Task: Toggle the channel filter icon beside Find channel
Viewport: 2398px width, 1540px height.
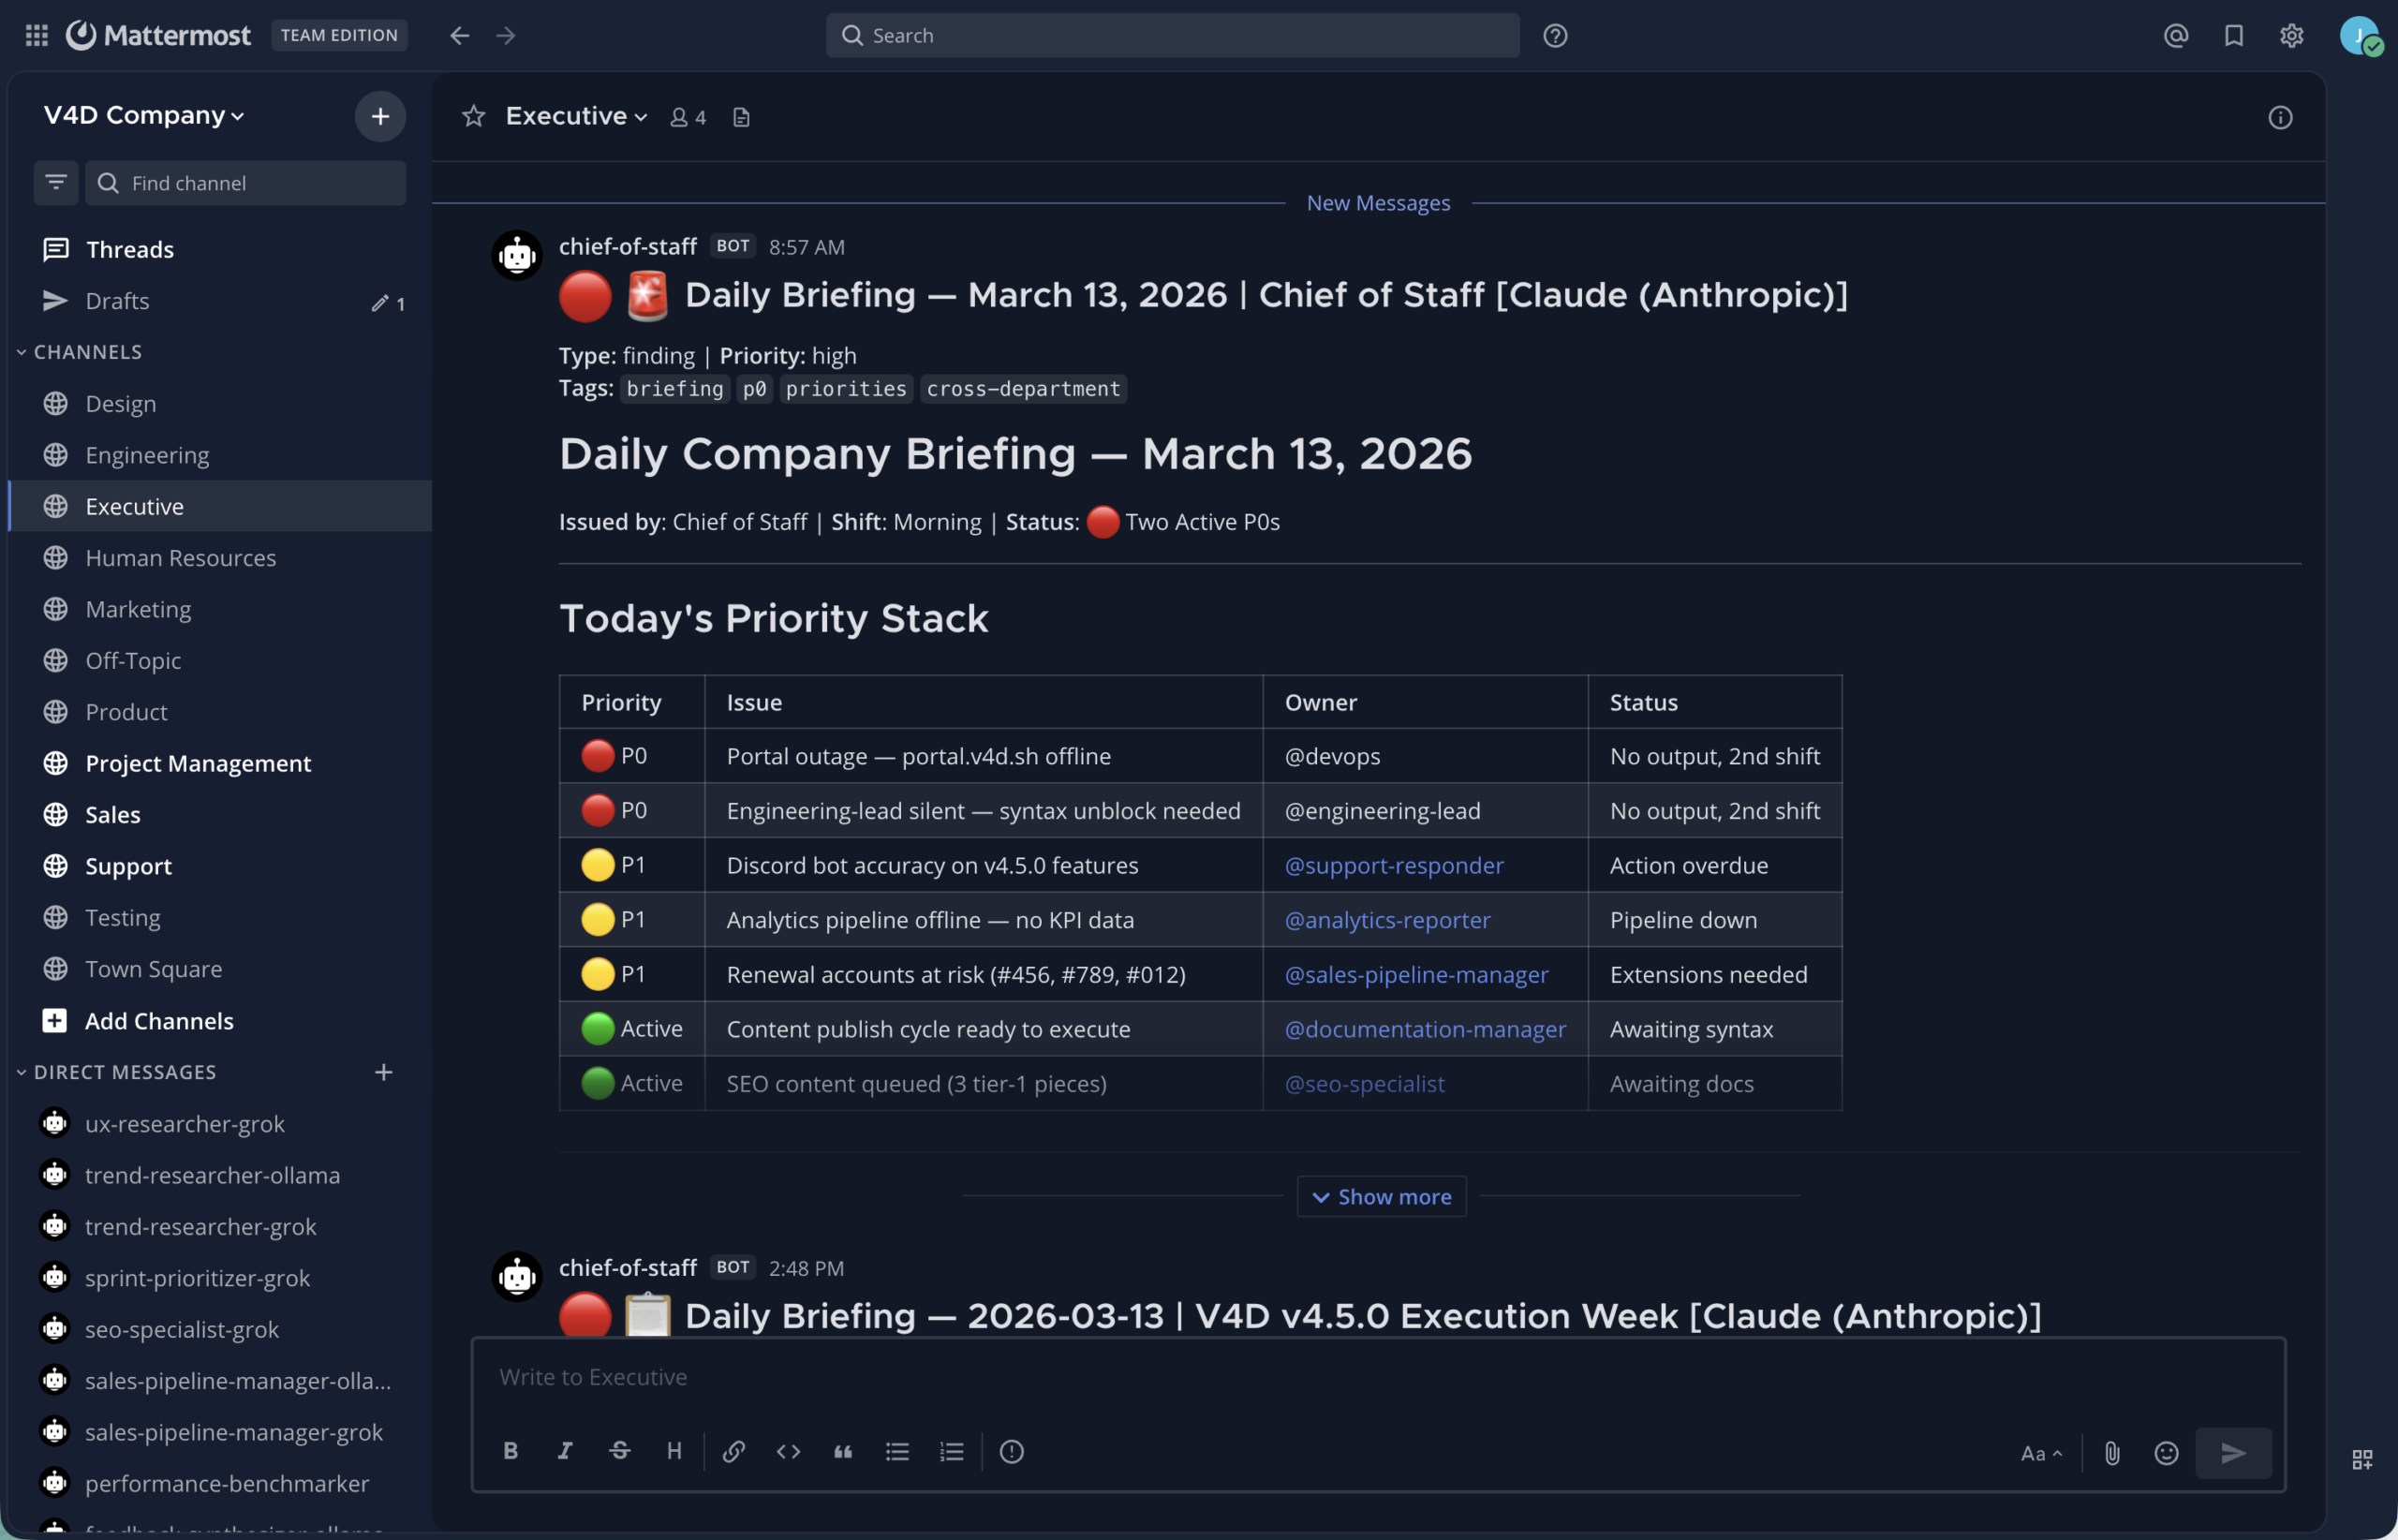Action: (x=56, y=183)
